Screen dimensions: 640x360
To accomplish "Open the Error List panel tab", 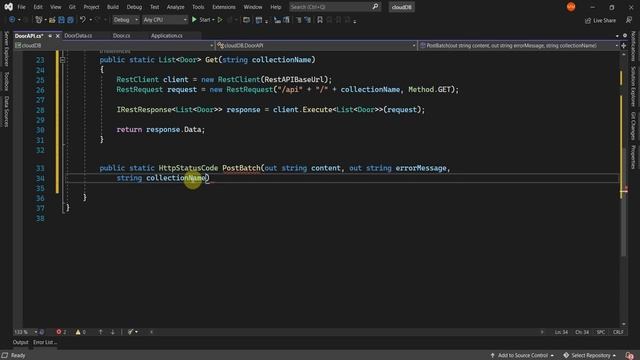I will pyautogui.click(x=44, y=342).
